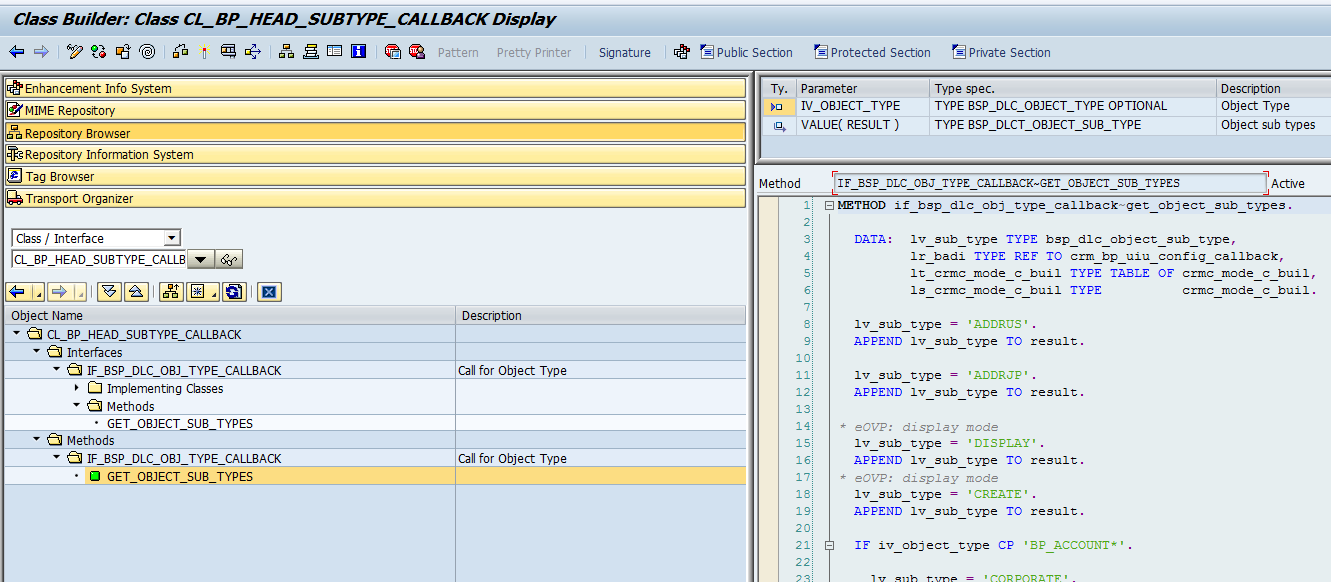
Task: Activate the class with the matchstick icon
Action: pyautogui.click(x=203, y=52)
